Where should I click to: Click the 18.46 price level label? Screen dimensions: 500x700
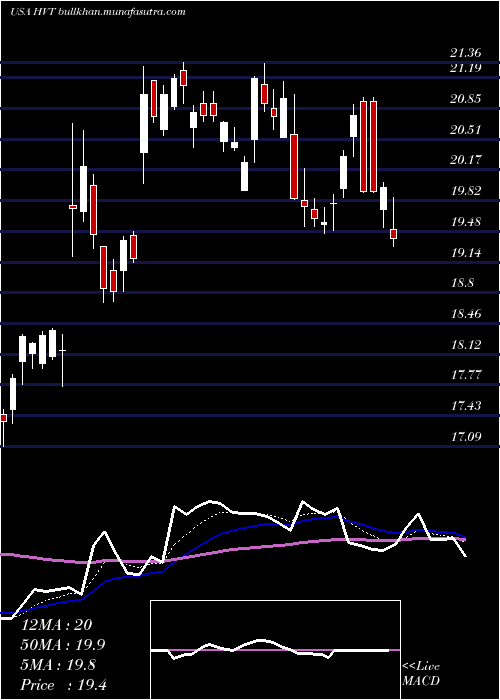point(466,314)
